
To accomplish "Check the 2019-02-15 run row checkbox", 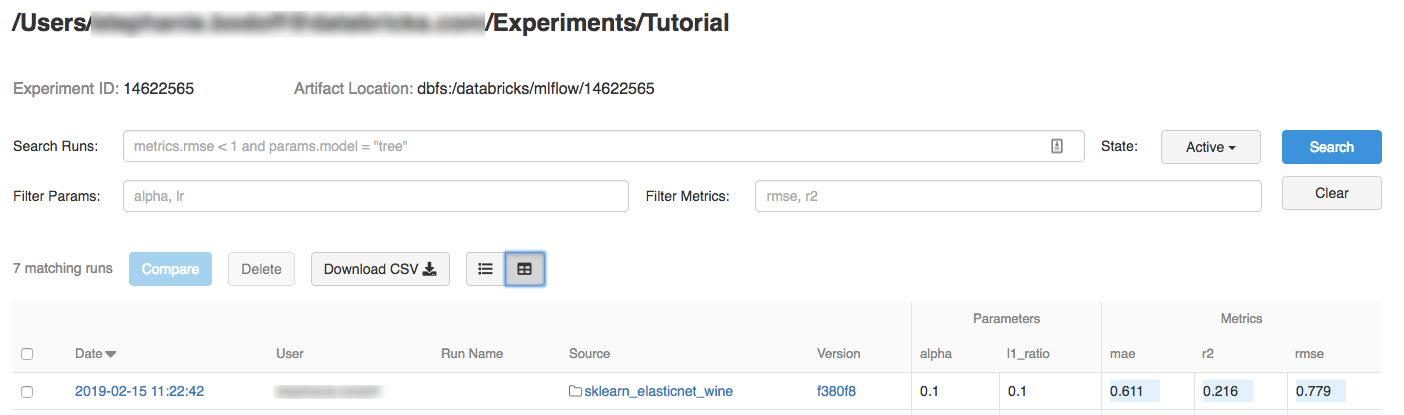I will tap(27, 392).
